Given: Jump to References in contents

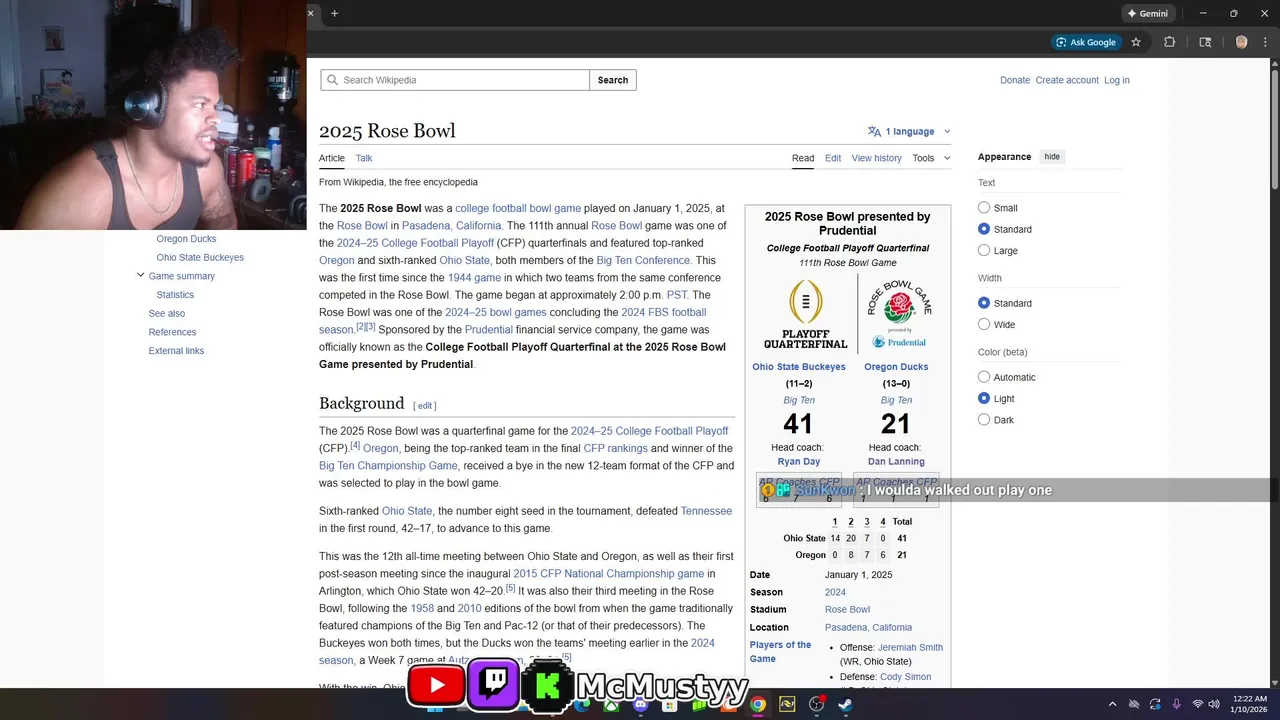Looking at the screenshot, I should [172, 332].
